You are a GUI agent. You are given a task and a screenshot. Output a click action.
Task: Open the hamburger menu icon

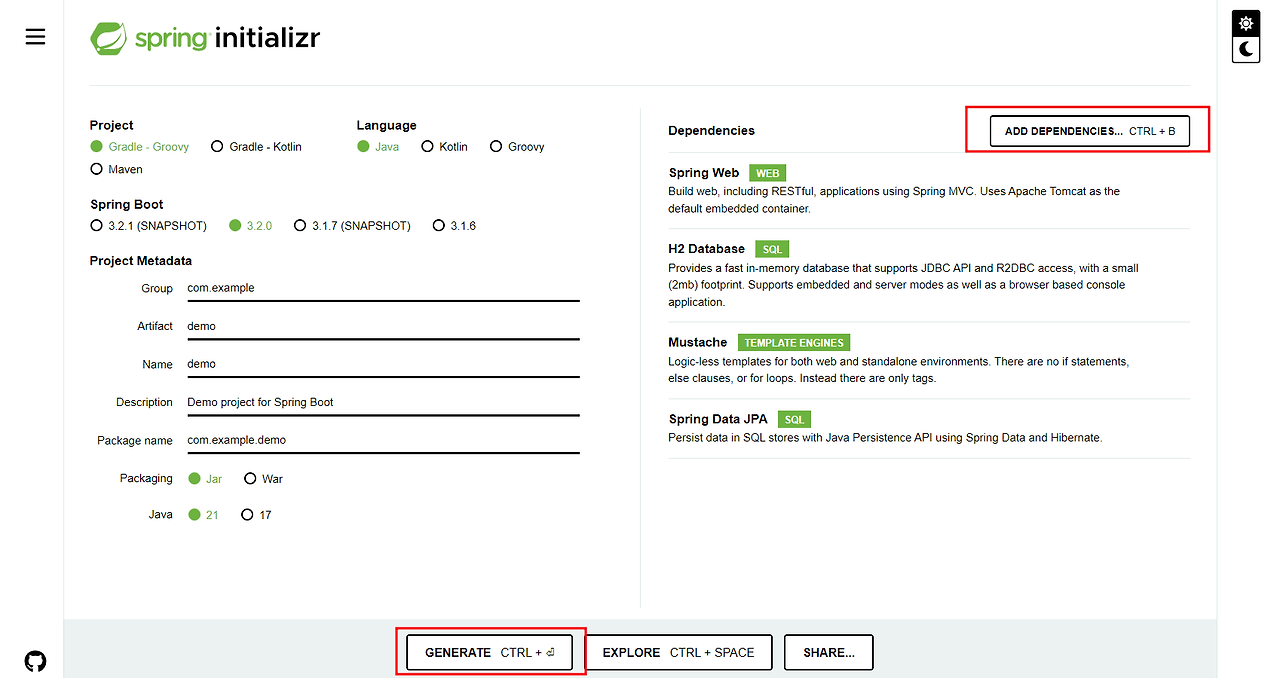point(35,37)
